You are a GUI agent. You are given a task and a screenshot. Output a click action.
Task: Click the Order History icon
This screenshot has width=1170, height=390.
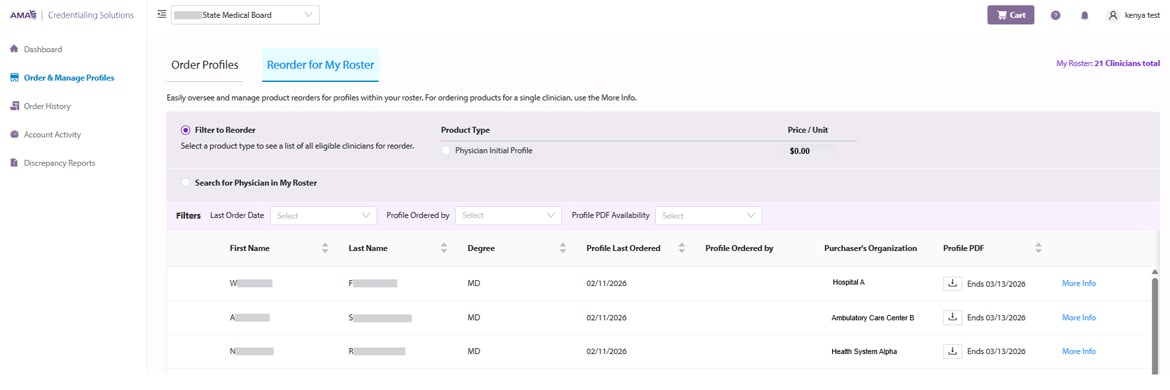14,106
